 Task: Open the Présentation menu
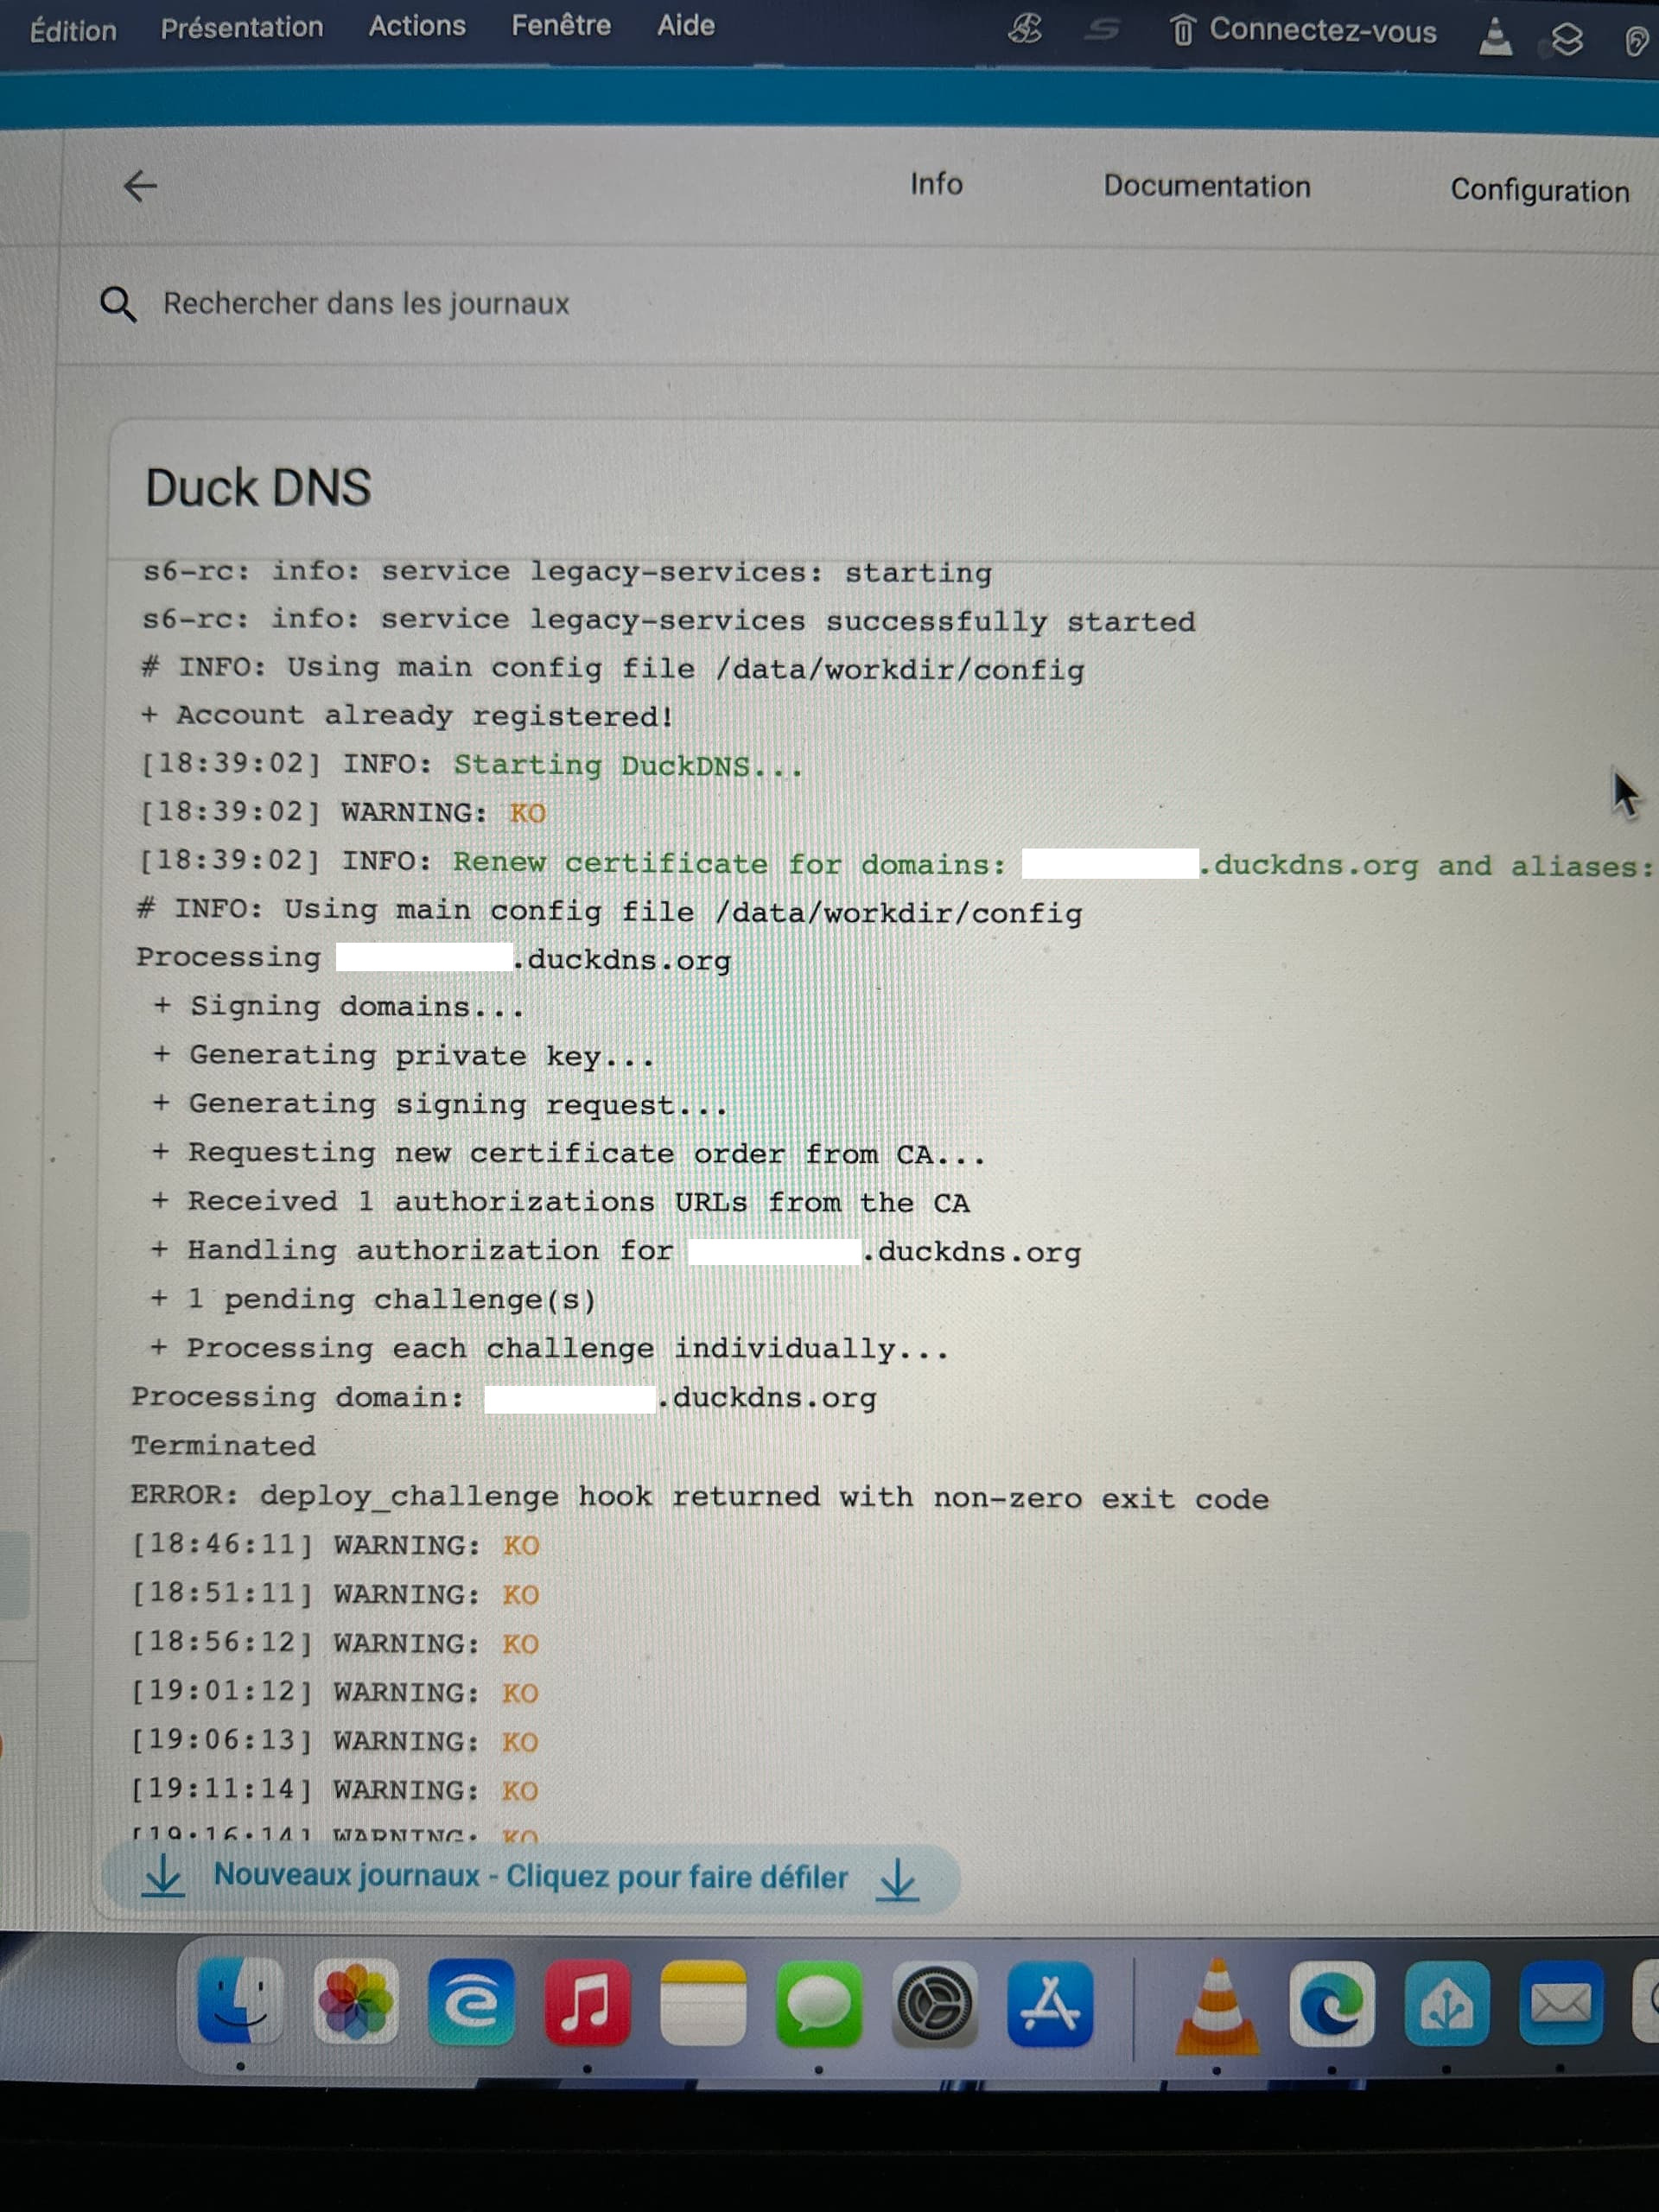242,28
